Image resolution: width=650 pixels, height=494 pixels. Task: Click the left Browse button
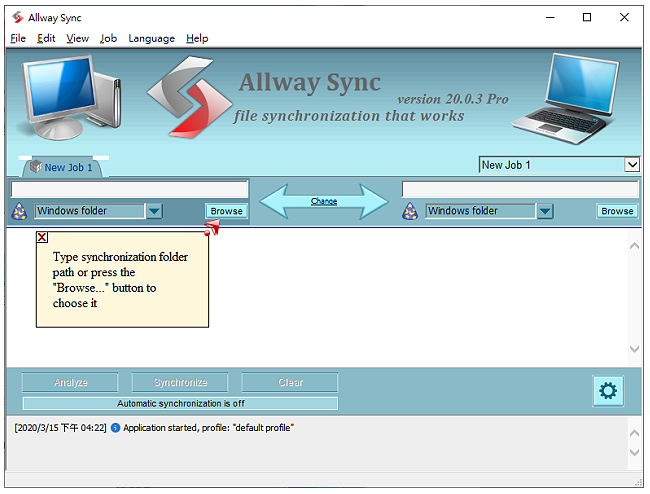click(x=226, y=211)
